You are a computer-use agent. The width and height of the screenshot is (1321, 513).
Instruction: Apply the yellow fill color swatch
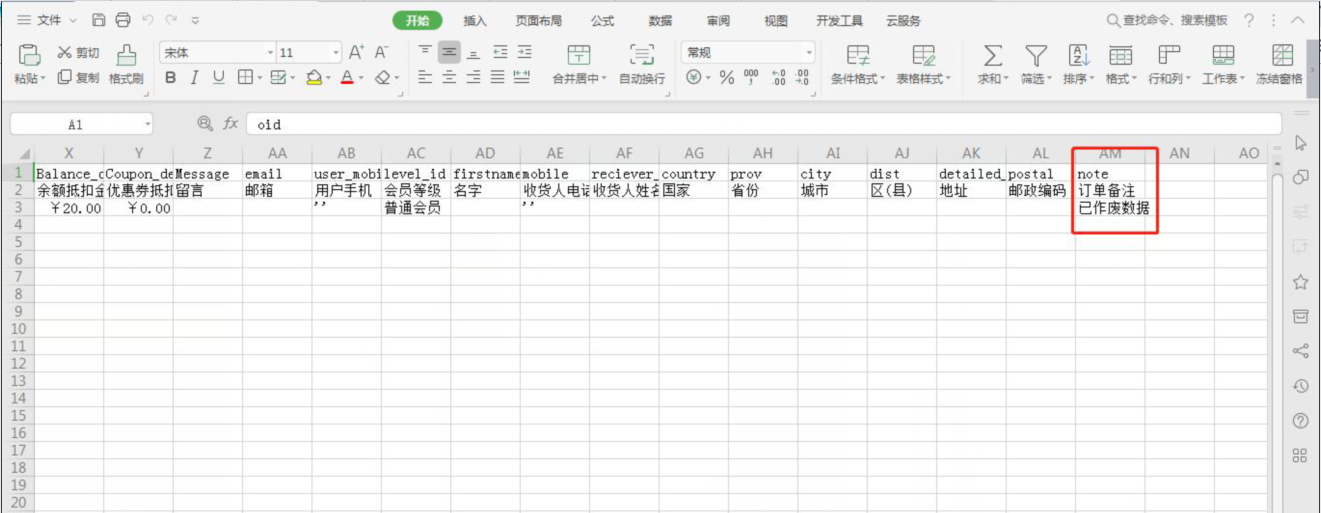[x=313, y=78]
